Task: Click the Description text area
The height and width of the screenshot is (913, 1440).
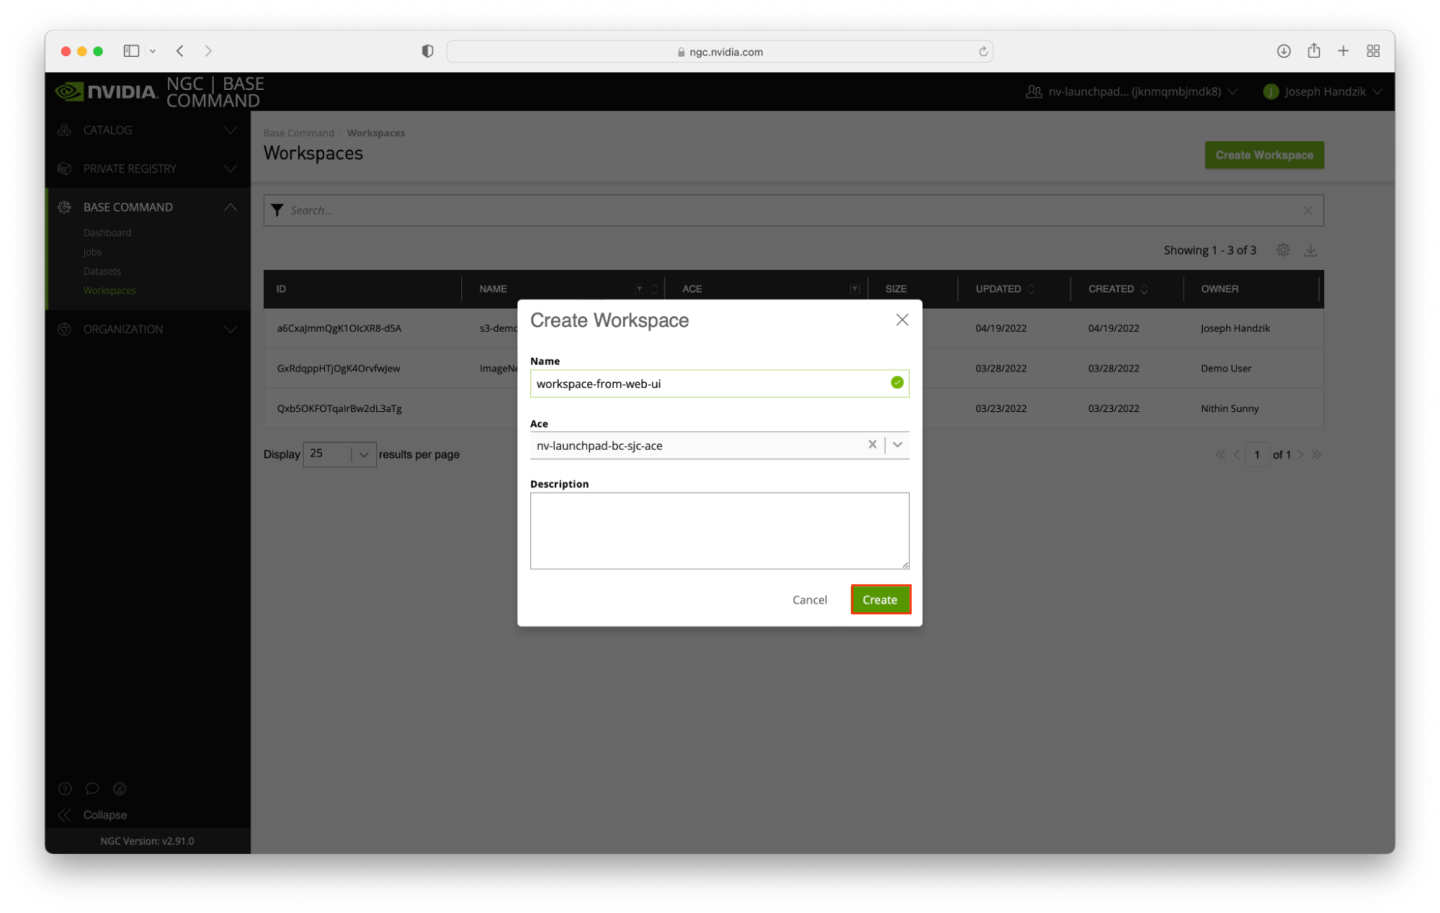Action: point(719,530)
